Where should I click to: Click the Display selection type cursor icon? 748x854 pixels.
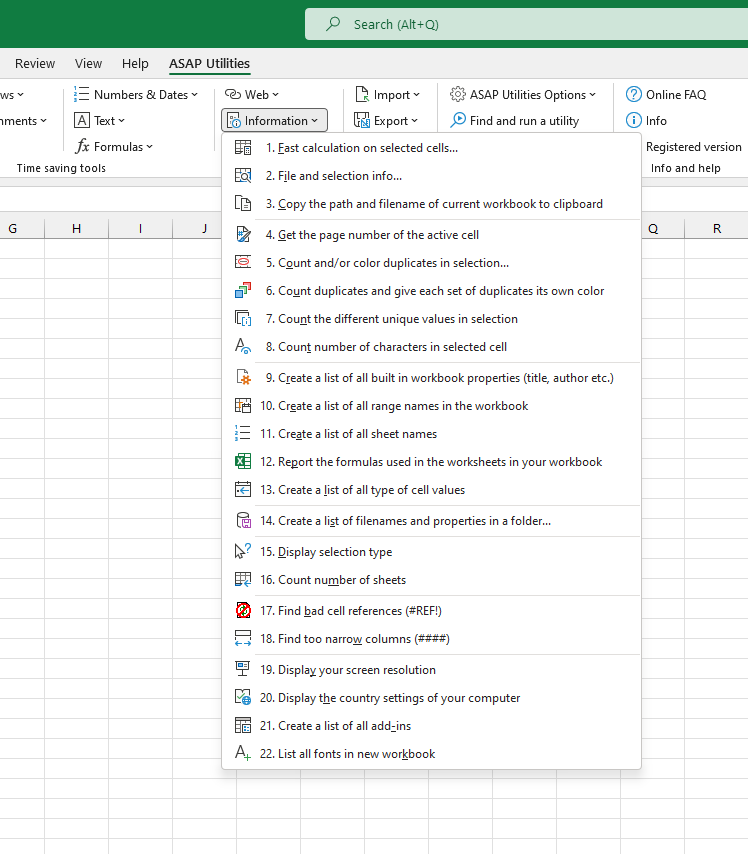coord(243,551)
